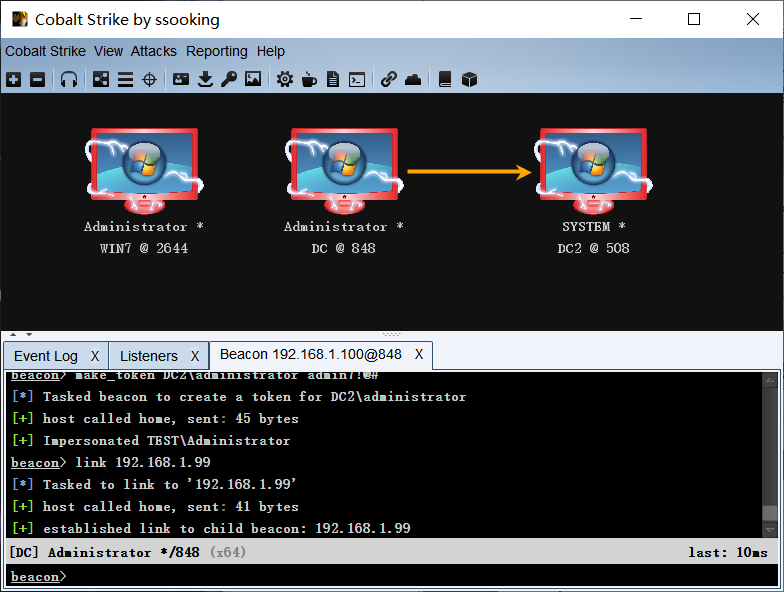Open the View menu
784x592 pixels.
click(x=108, y=51)
